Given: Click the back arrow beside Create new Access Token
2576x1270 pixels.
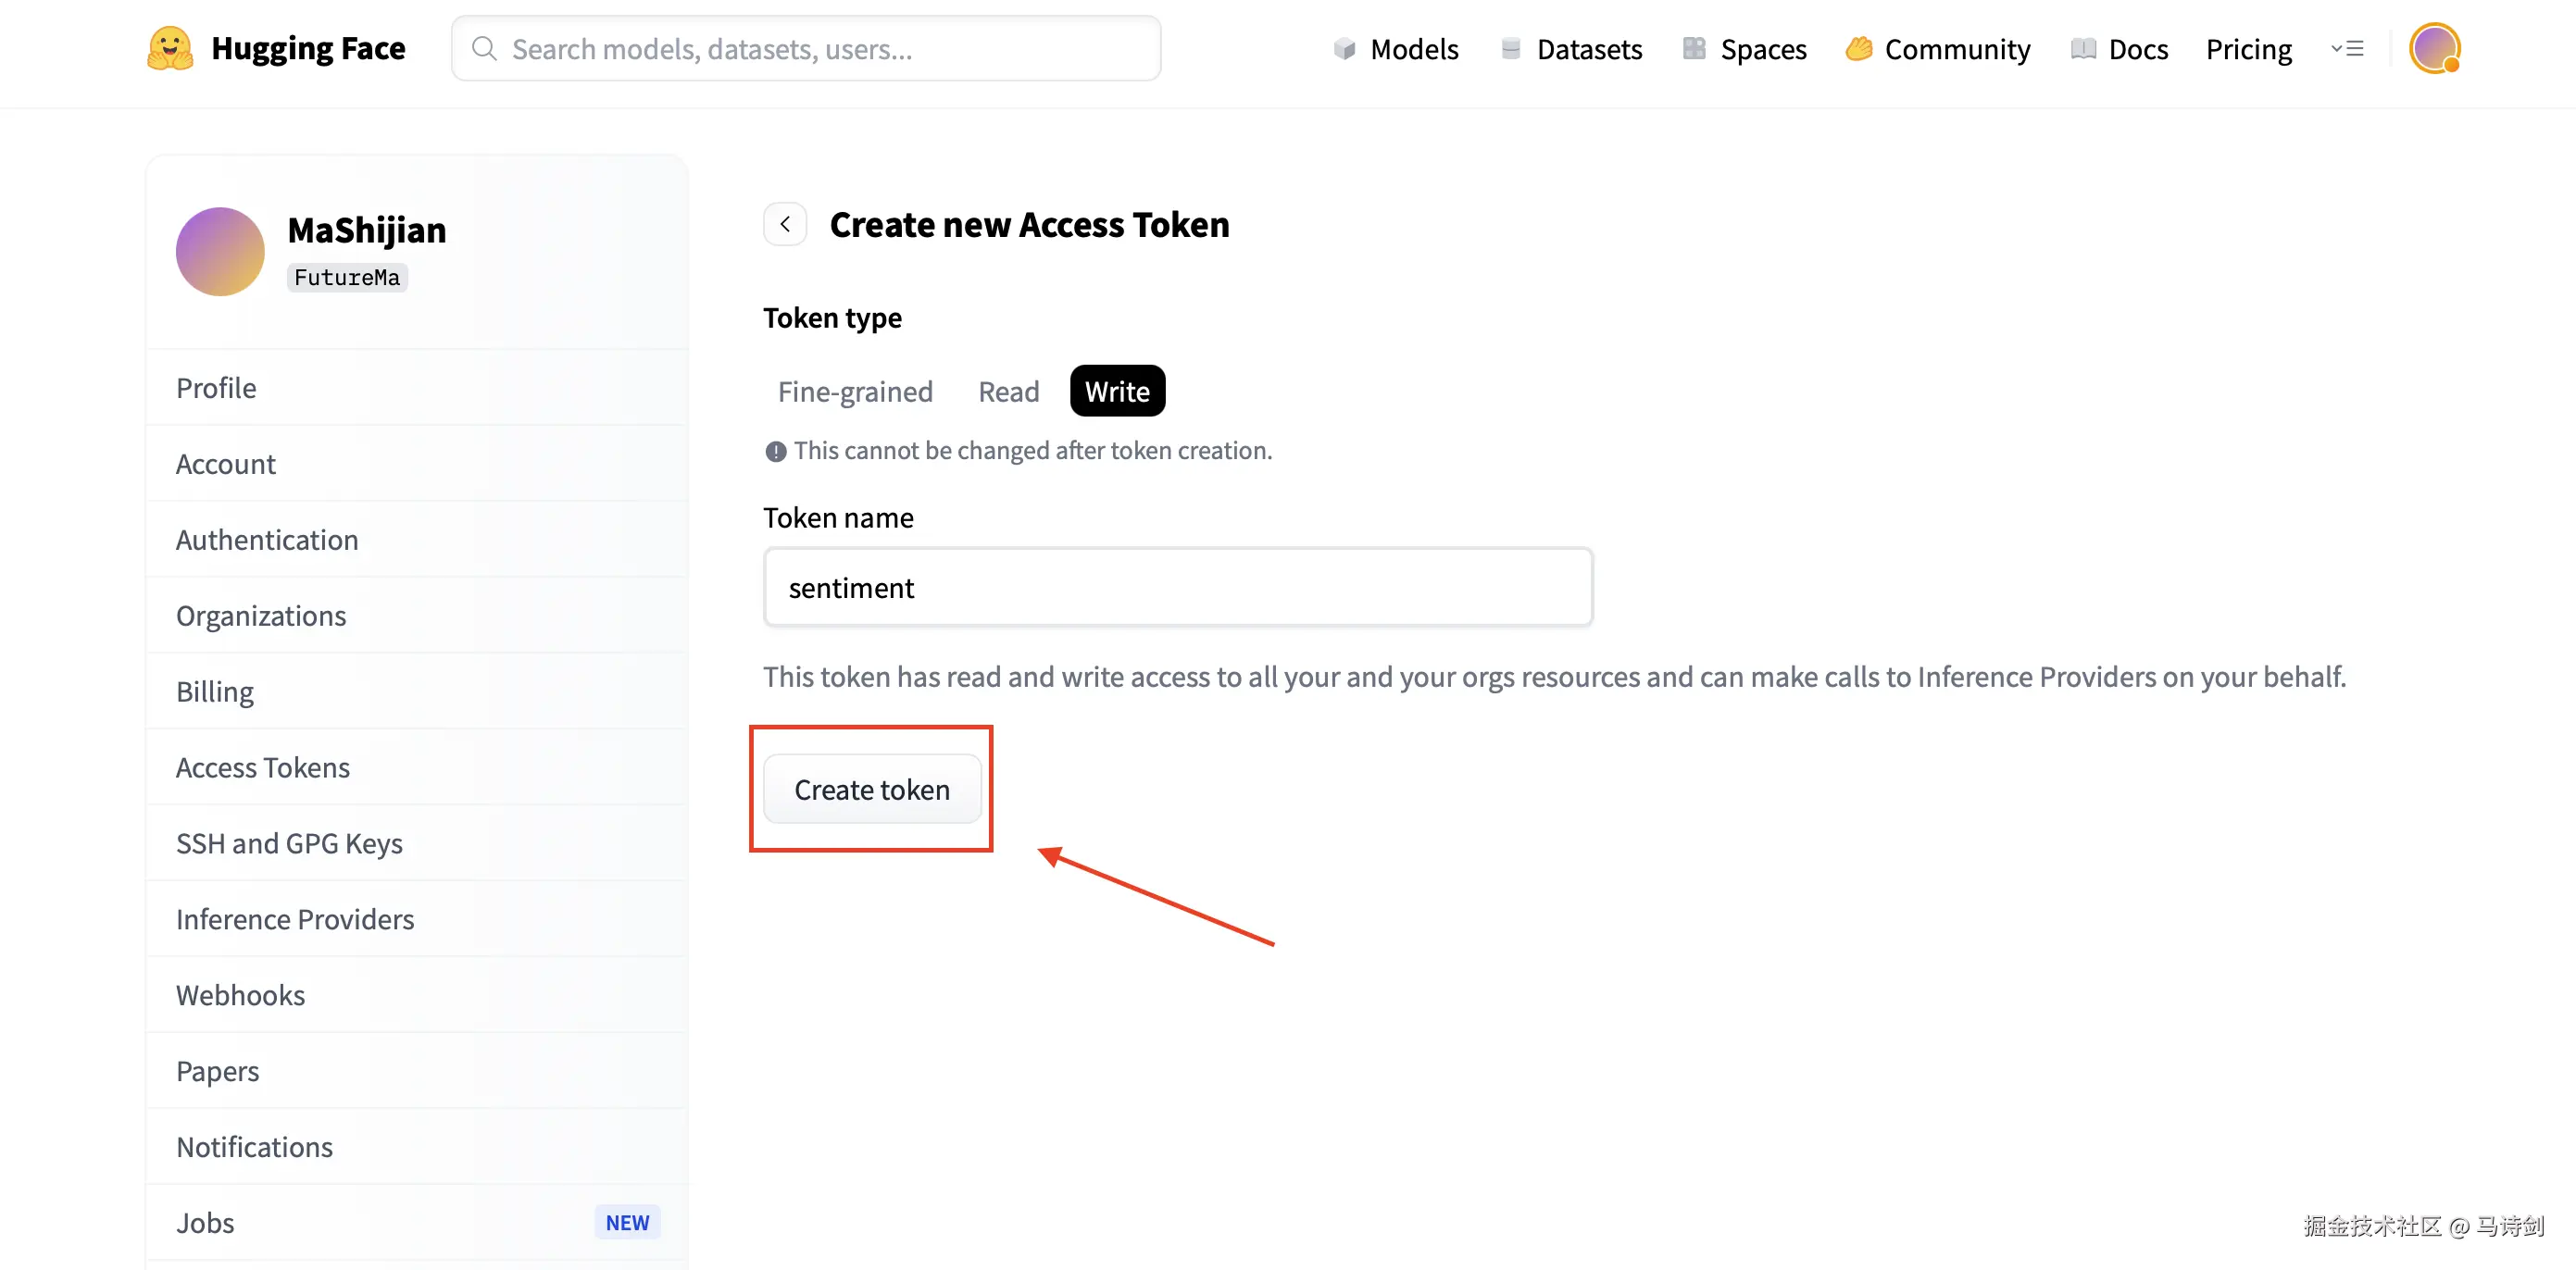Looking at the screenshot, I should point(785,224).
